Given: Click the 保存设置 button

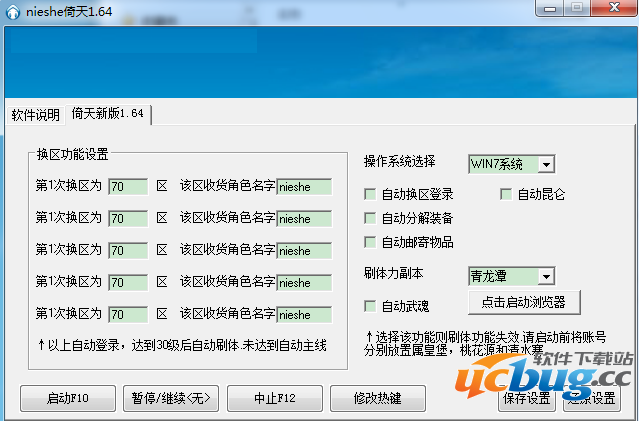Looking at the screenshot, I should tap(526, 398).
